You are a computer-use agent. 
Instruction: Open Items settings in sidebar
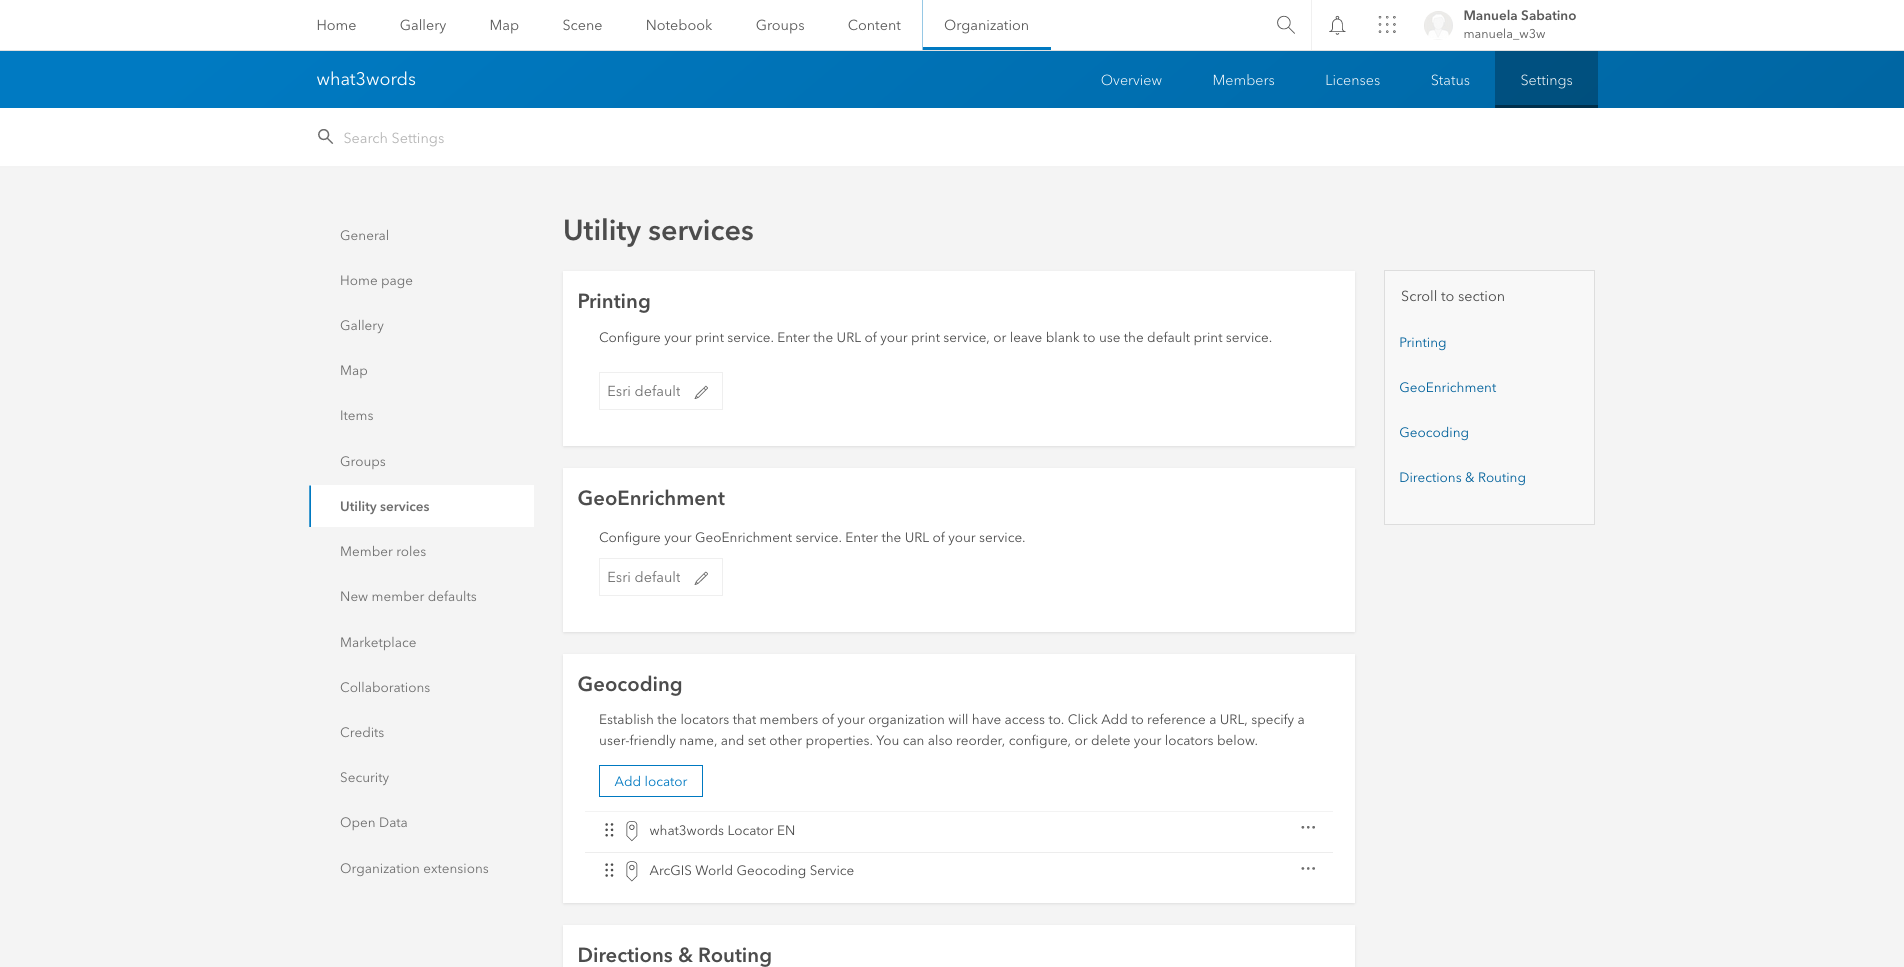click(356, 416)
